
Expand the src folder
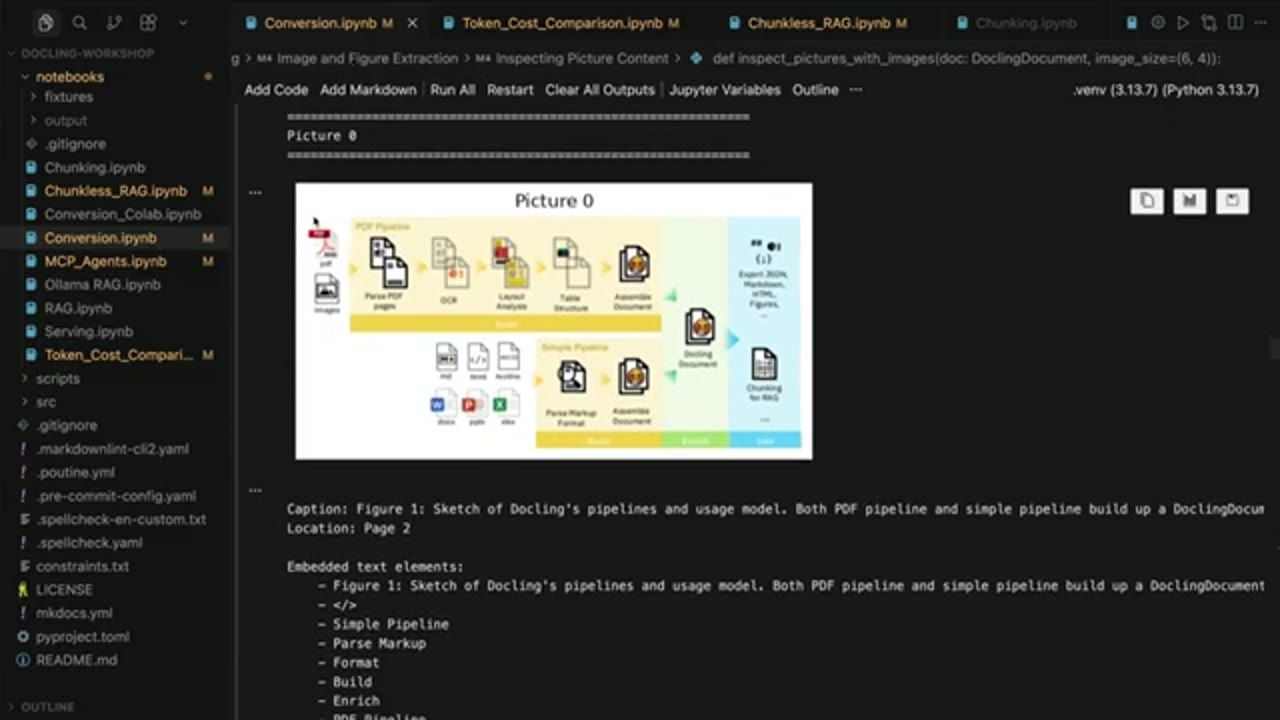(x=45, y=402)
